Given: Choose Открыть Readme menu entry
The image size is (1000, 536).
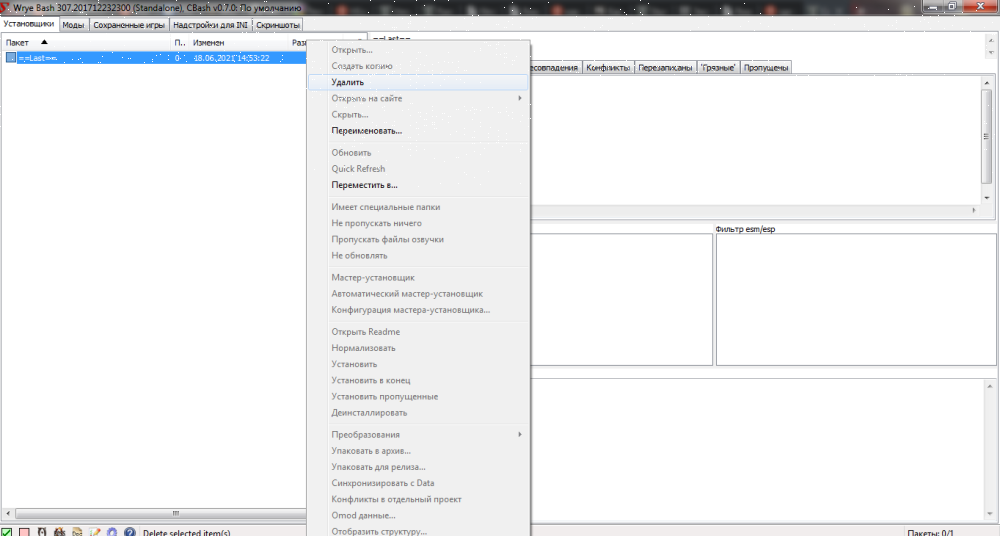Looking at the screenshot, I should point(418,332).
